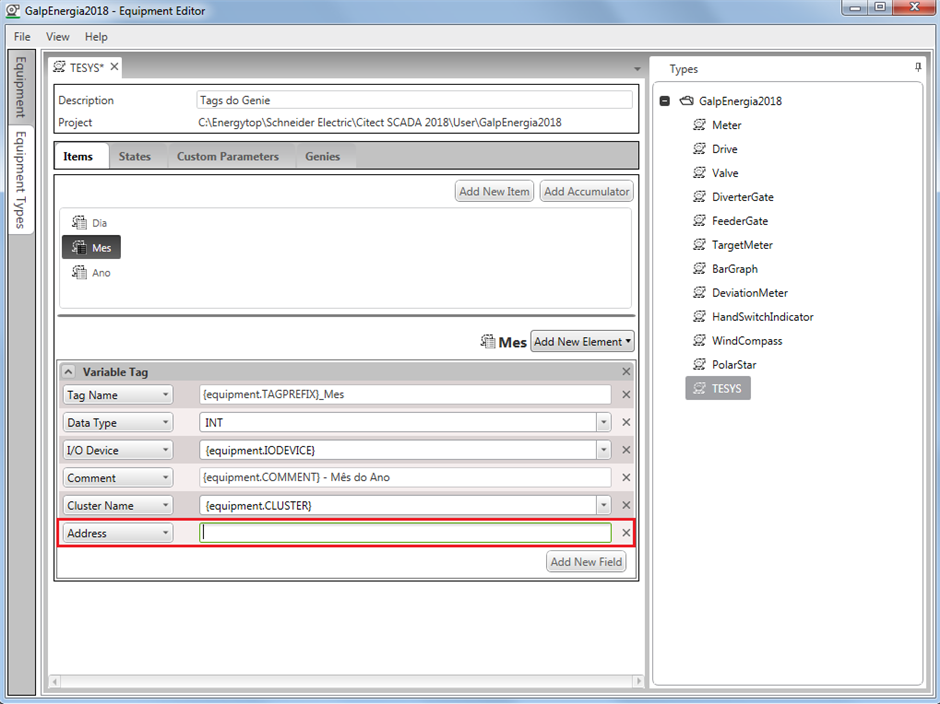Click the TESYS type icon in tree

[x=699, y=389]
